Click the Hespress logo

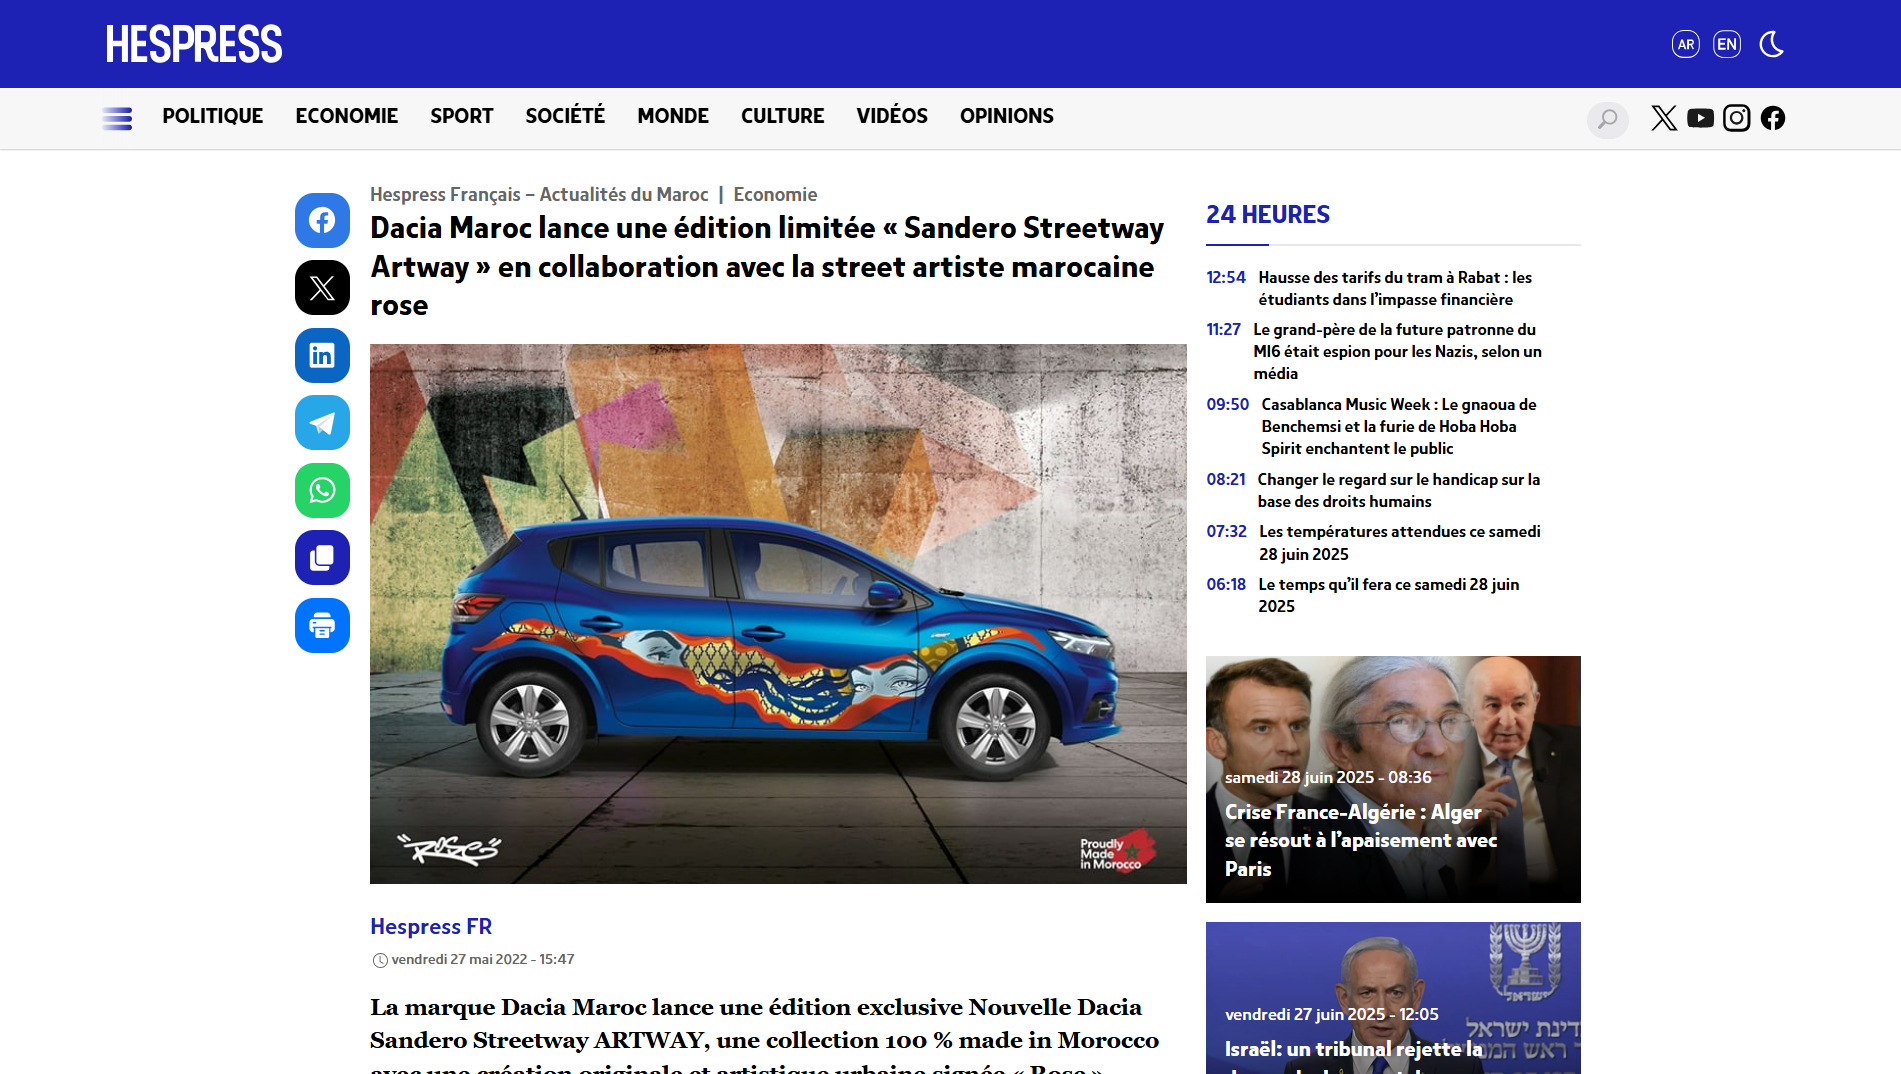(x=194, y=44)
